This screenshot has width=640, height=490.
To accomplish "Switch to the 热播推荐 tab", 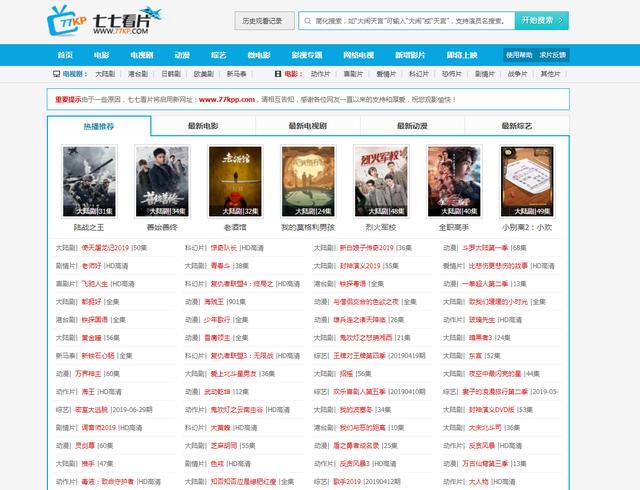I will click(x=99, y=126).
